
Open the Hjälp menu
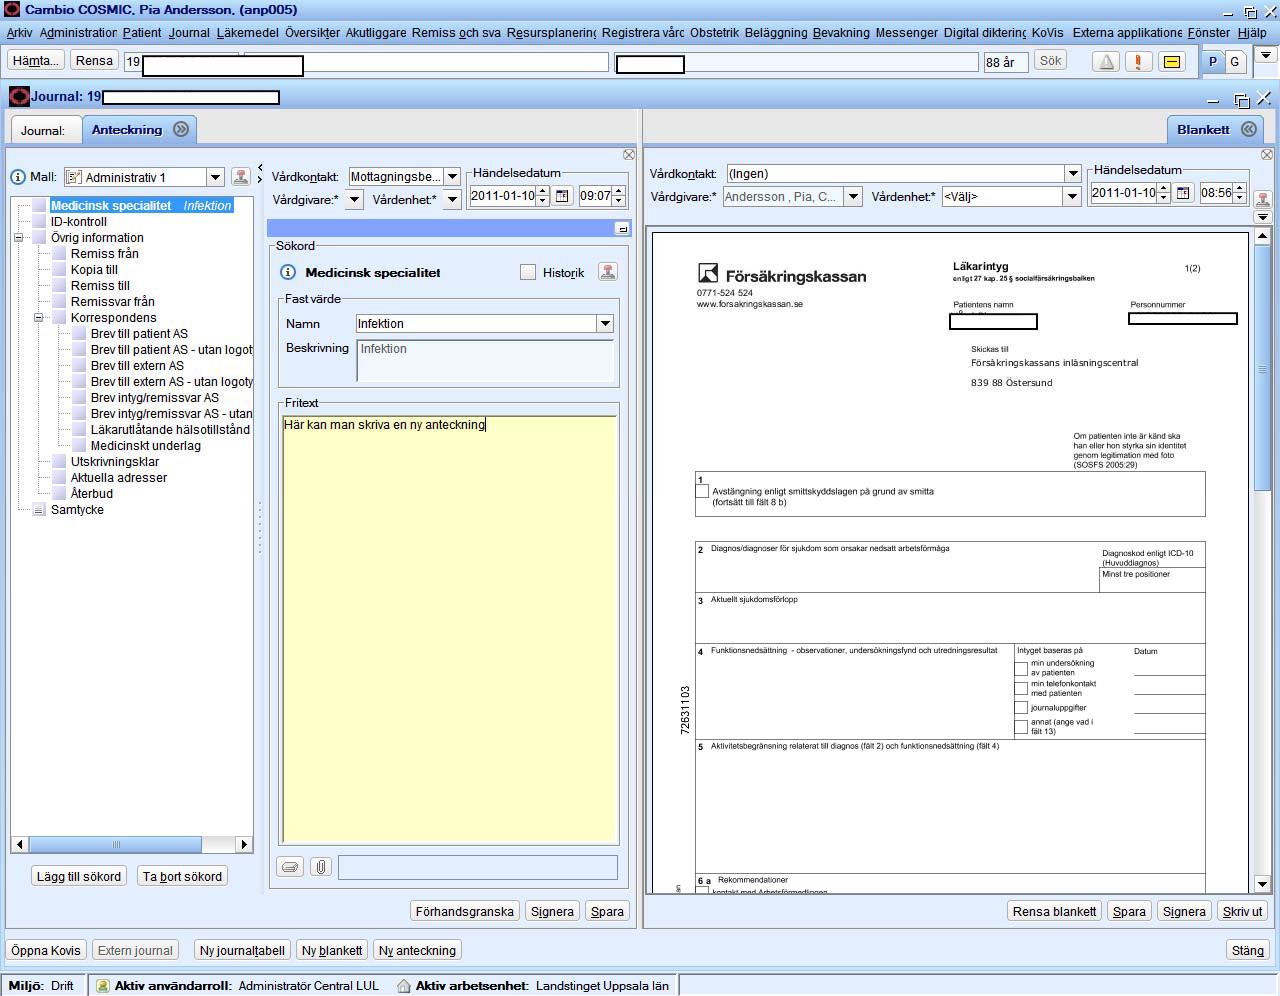pos(1252,32)
